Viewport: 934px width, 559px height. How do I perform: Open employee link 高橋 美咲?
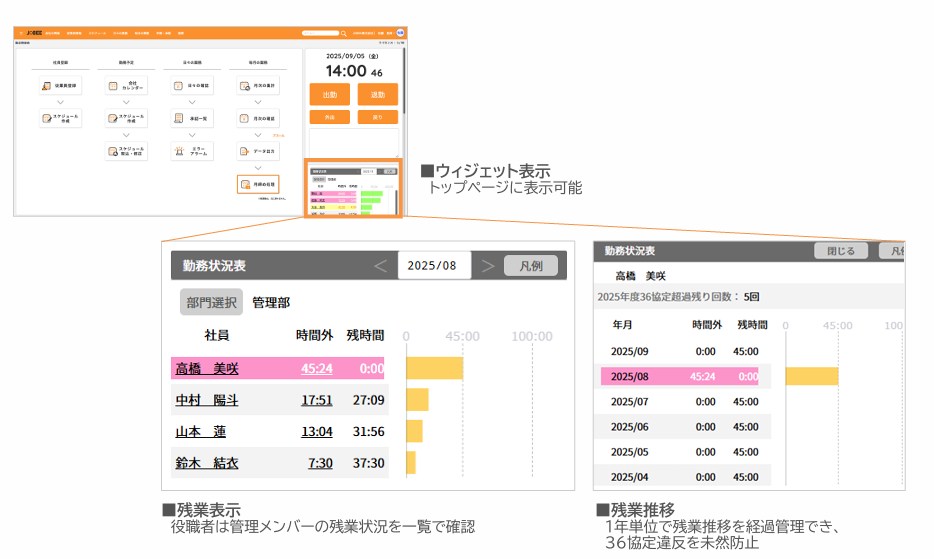(207, 369)
